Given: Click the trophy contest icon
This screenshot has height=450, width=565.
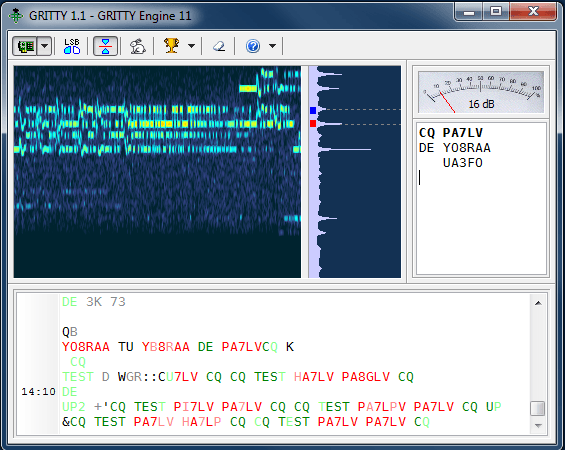Looking at the screenshot, I should (172, 46).
